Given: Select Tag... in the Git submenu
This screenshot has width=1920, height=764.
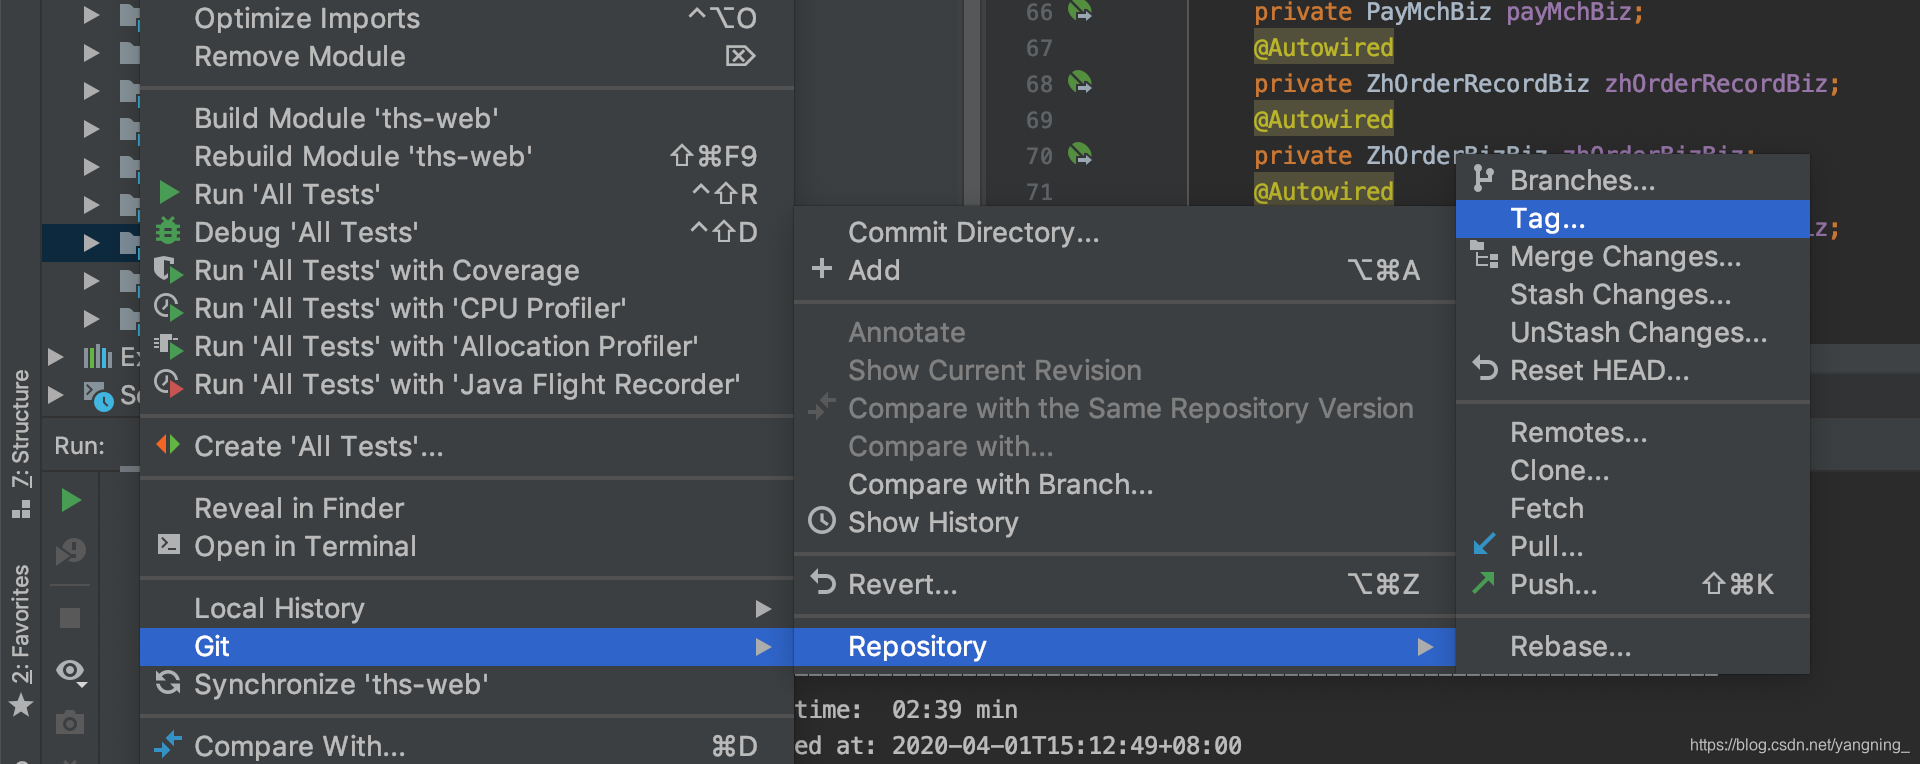Looking at the screenshot, I should (1632, 218).
